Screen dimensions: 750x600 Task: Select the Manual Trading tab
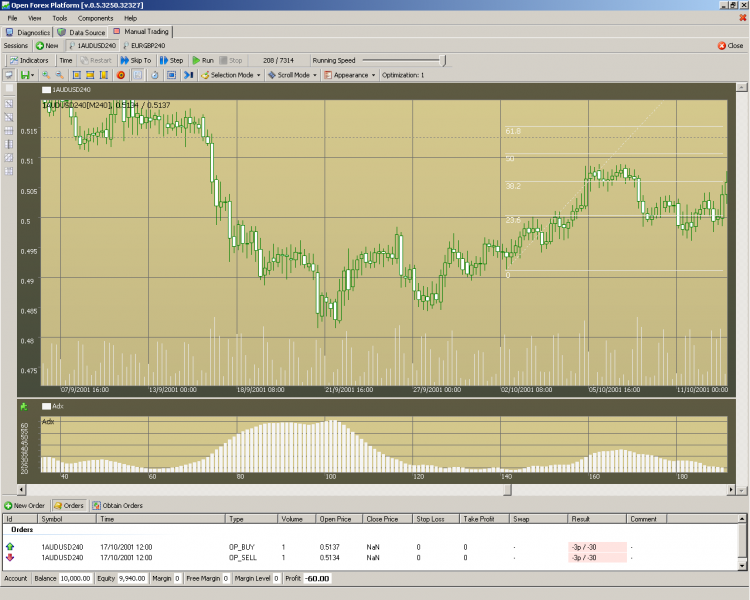tap(141, 32)
